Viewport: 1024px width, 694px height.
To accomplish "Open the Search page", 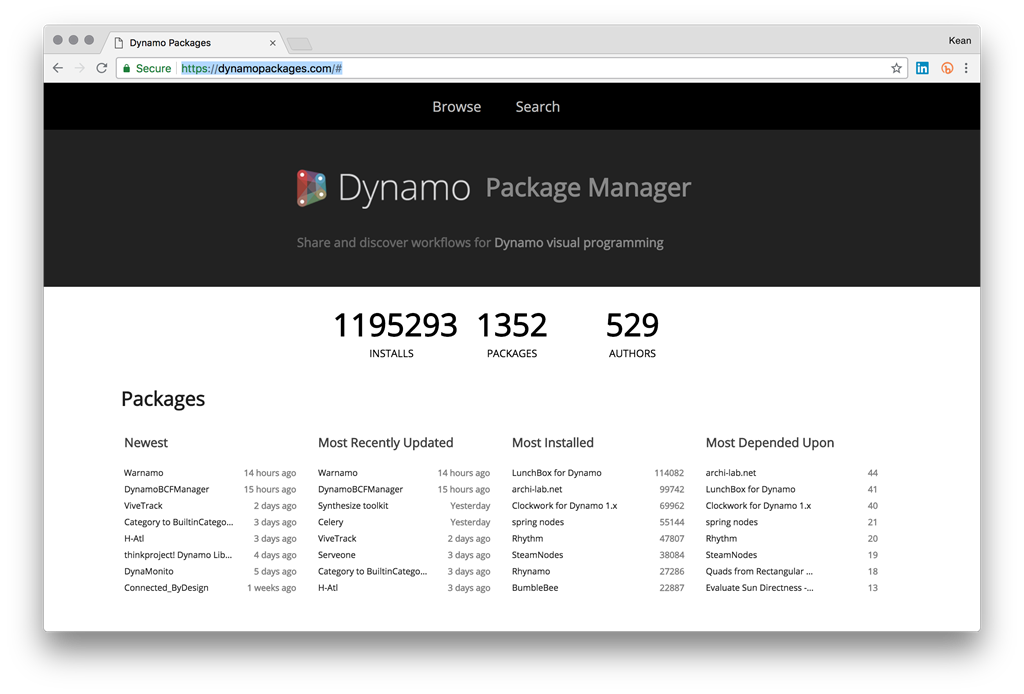I will pos(537,107).
